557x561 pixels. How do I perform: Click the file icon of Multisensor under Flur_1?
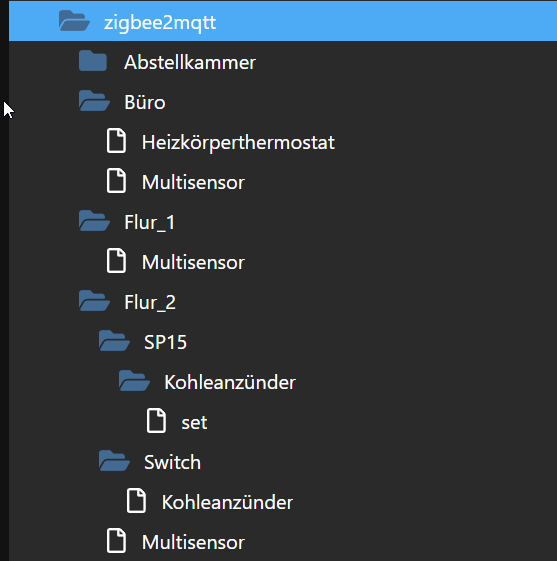click(x=116, y=261)
